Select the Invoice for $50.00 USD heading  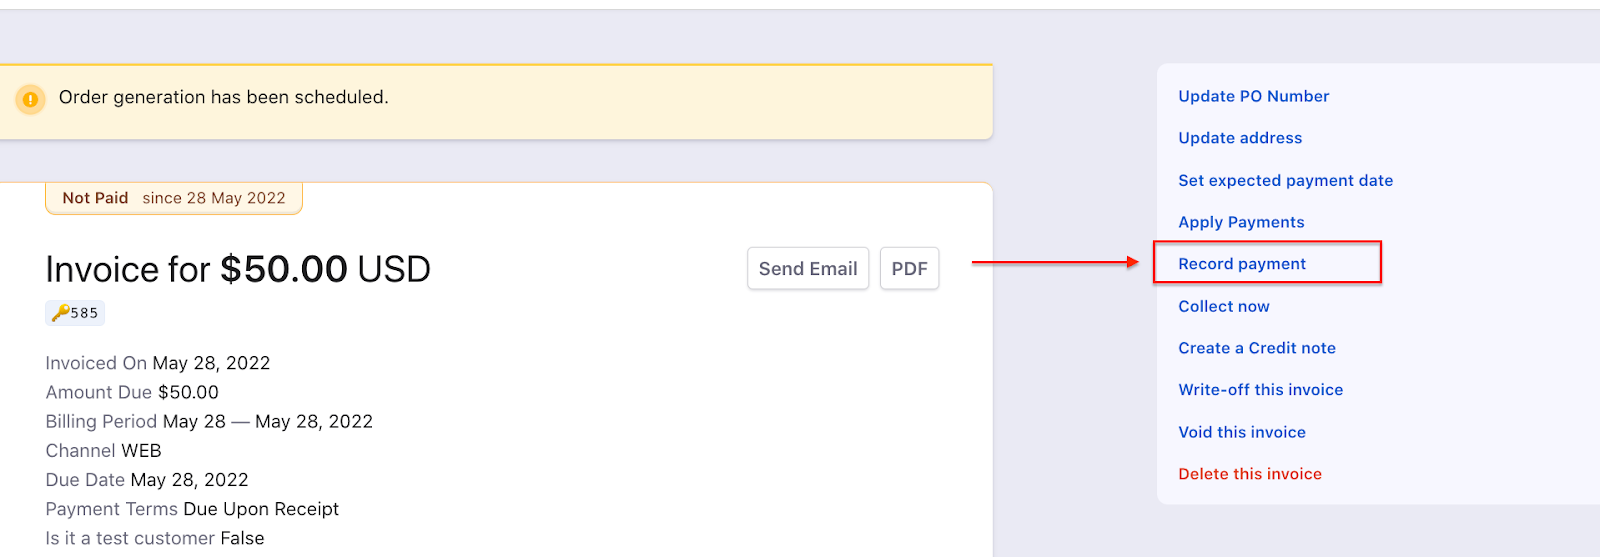[238, 269]
